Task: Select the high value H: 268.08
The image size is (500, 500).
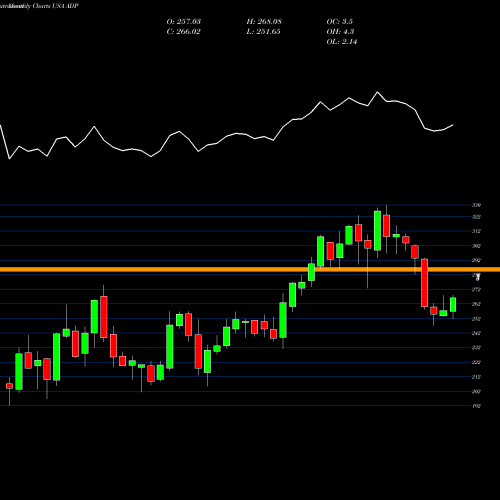Action: 264,22
